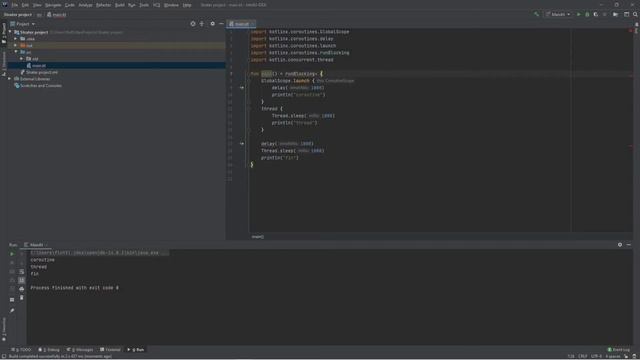Open the Build menu
This screenshot has width=640, height=360.
click(120, 5)
